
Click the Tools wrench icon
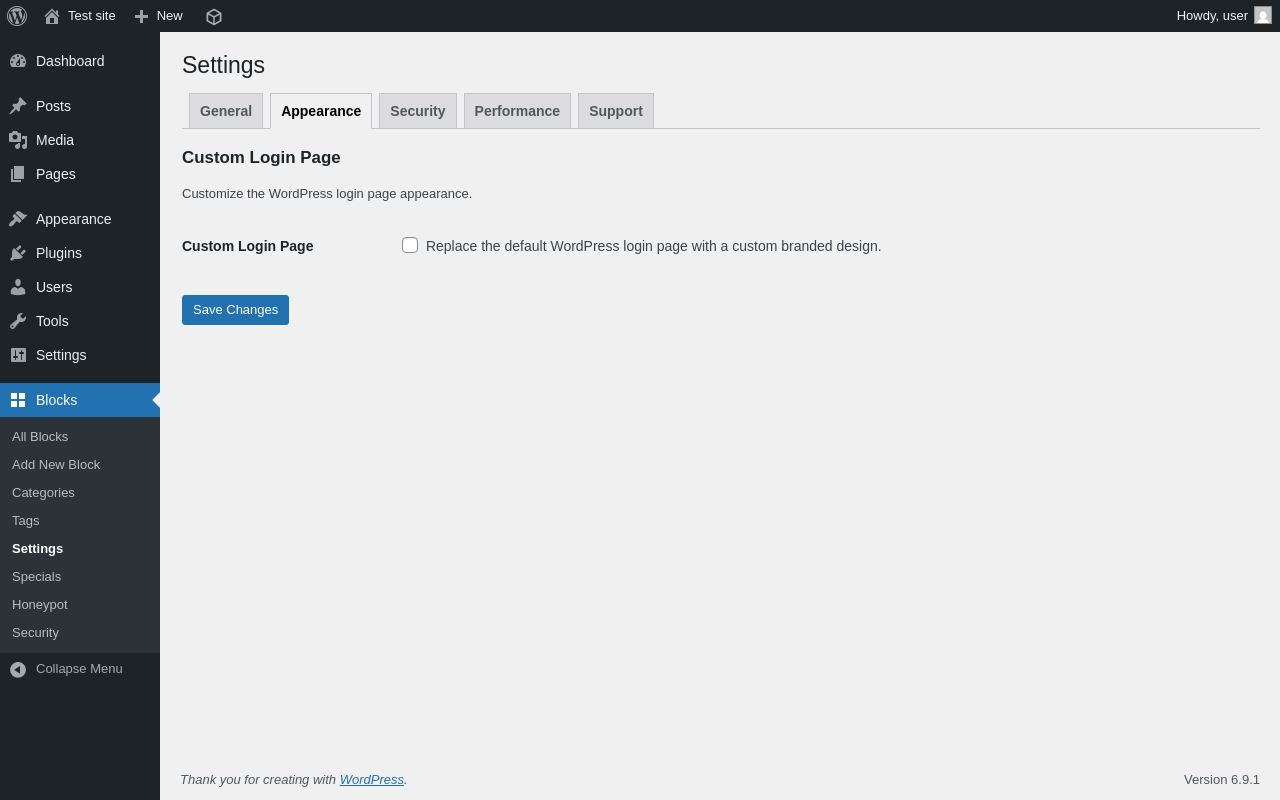coord(18,321)
